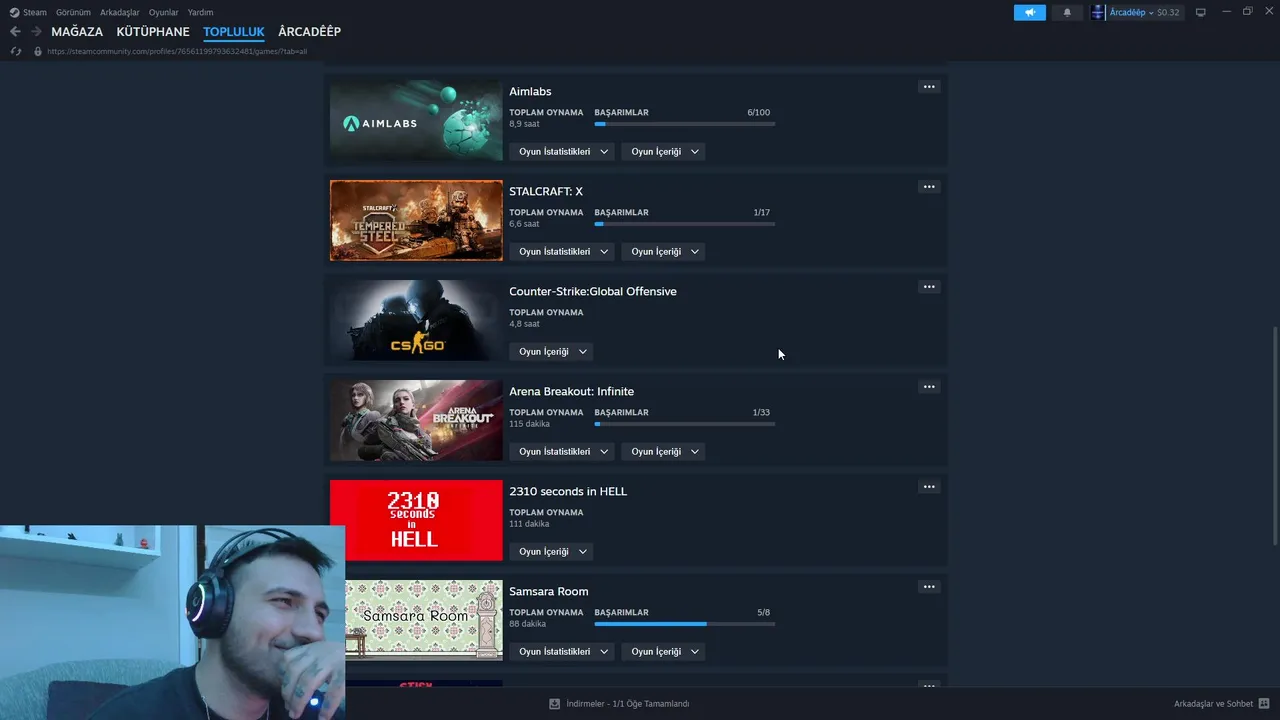Click the CS:GO game thumbnail
This screenshot has height=720, width=1280.
tap(416, 321)
